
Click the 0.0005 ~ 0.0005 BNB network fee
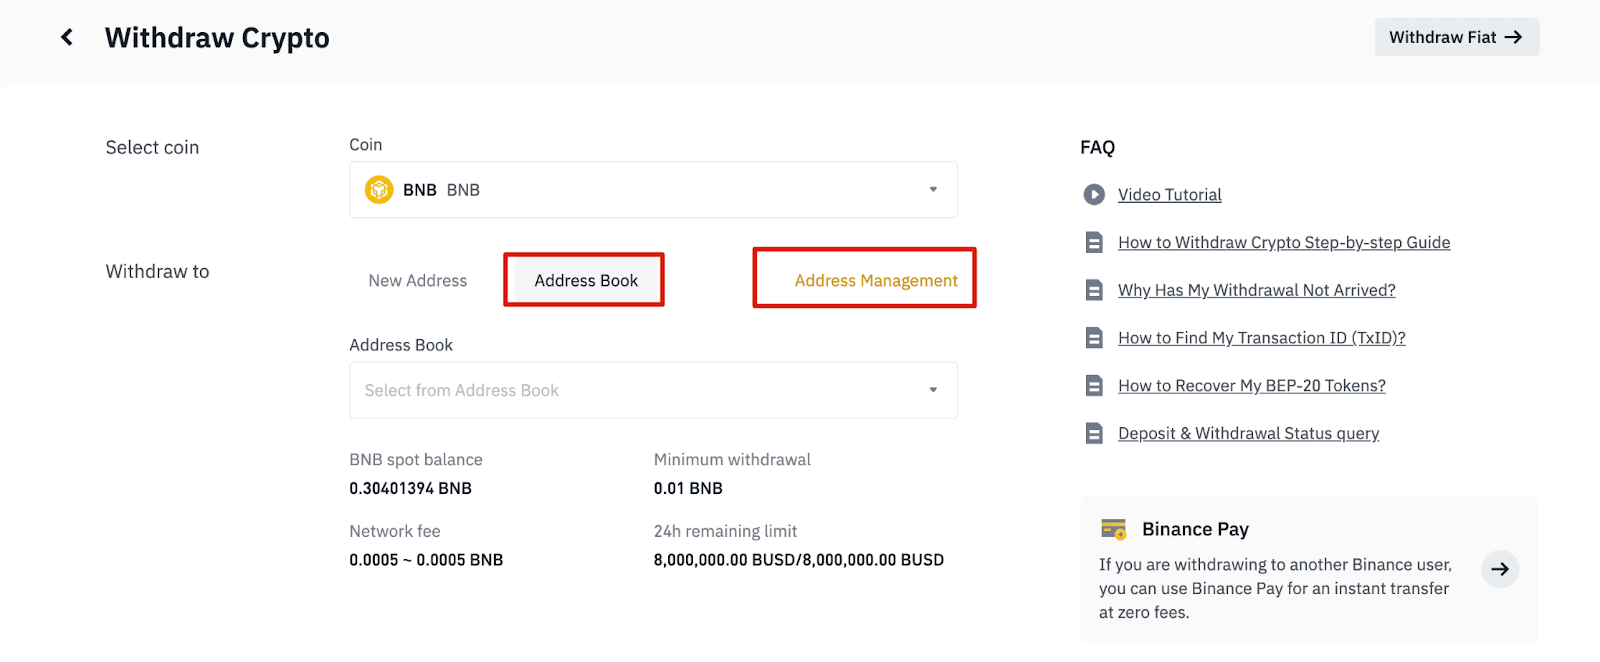[426, 560]
